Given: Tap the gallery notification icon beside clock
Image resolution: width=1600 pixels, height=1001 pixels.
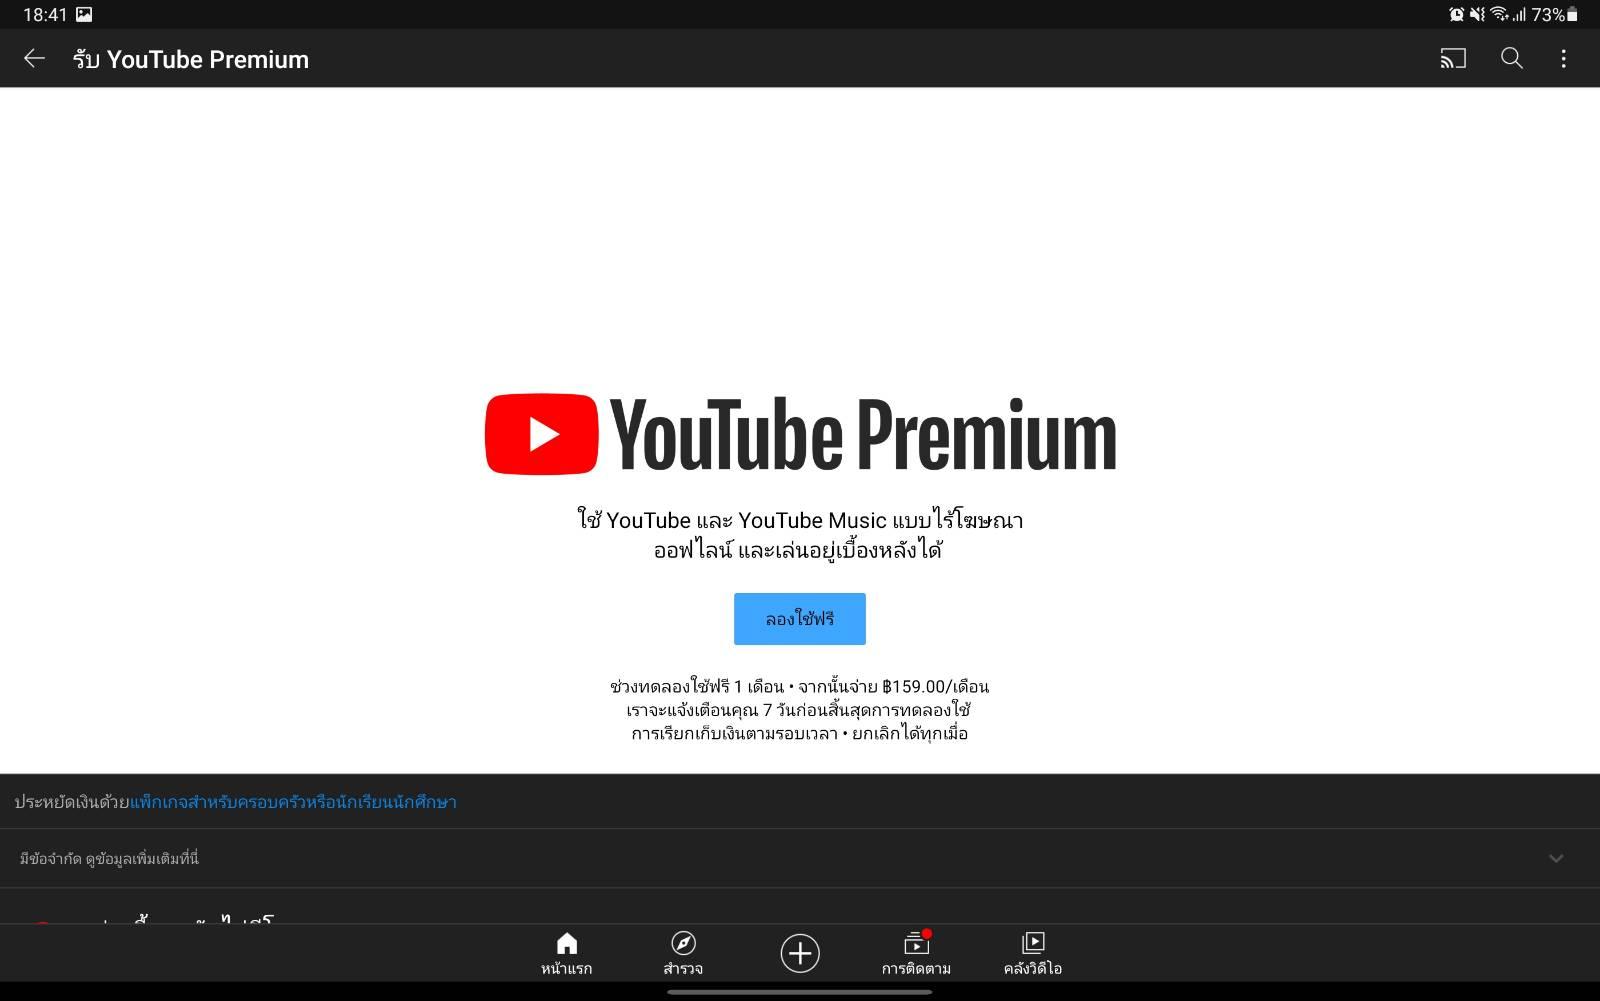Looking at the screenshot, I should pyautogui.click(x=84, y=14).
